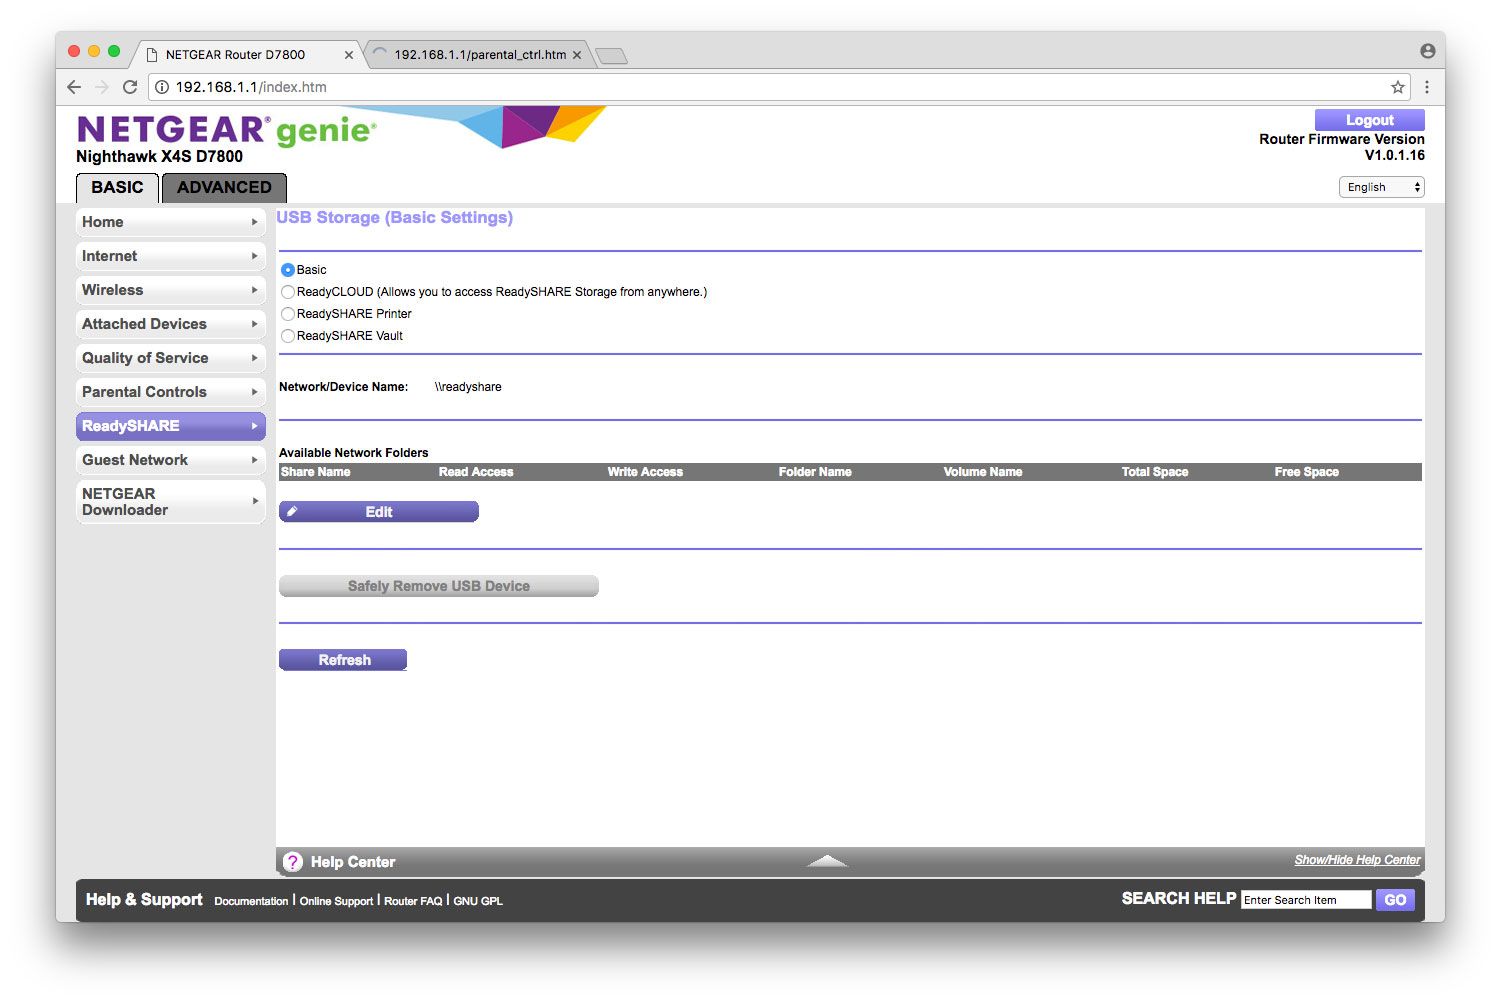Click the GO search button
Viewport: 1501px width, 1002px height.
1395,900
